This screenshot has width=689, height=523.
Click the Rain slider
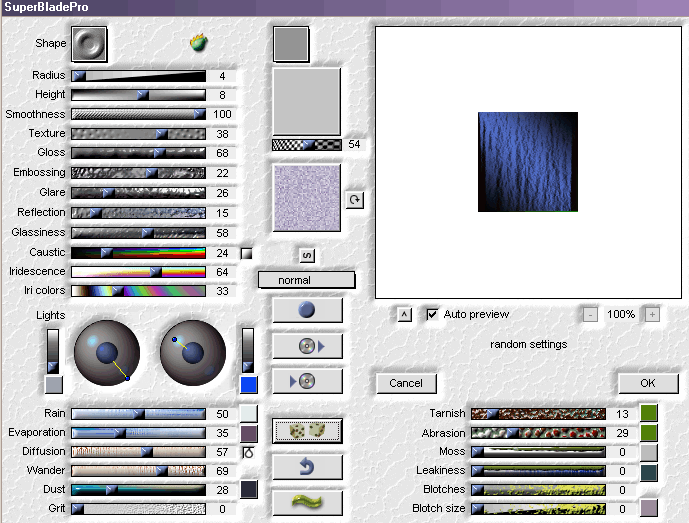(x=138, y=414)
